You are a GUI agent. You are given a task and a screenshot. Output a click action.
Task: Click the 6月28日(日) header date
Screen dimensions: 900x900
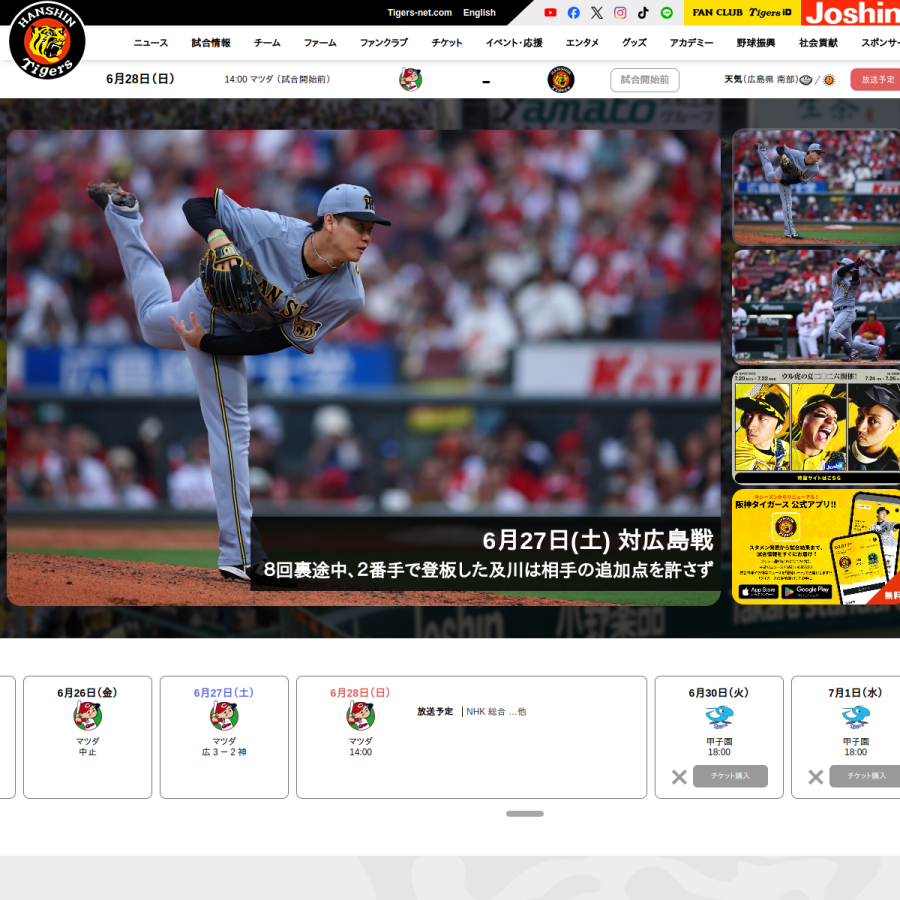(x=140, y=79)
